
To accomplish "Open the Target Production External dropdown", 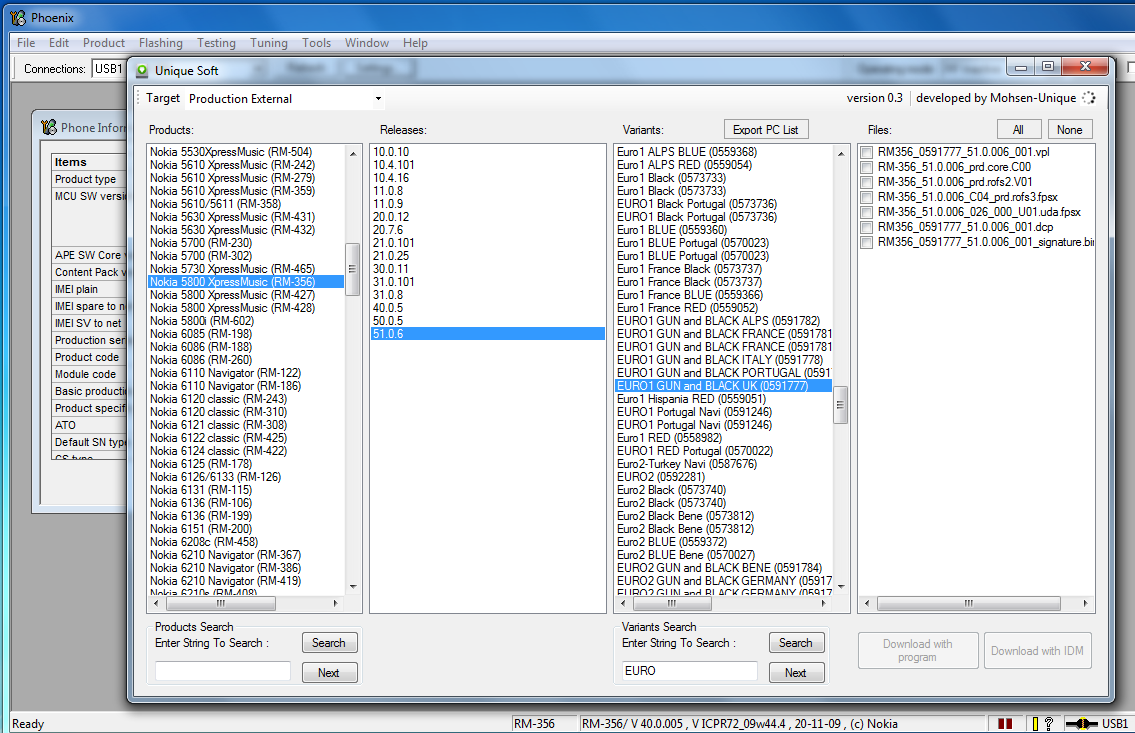I will point(378,98).
